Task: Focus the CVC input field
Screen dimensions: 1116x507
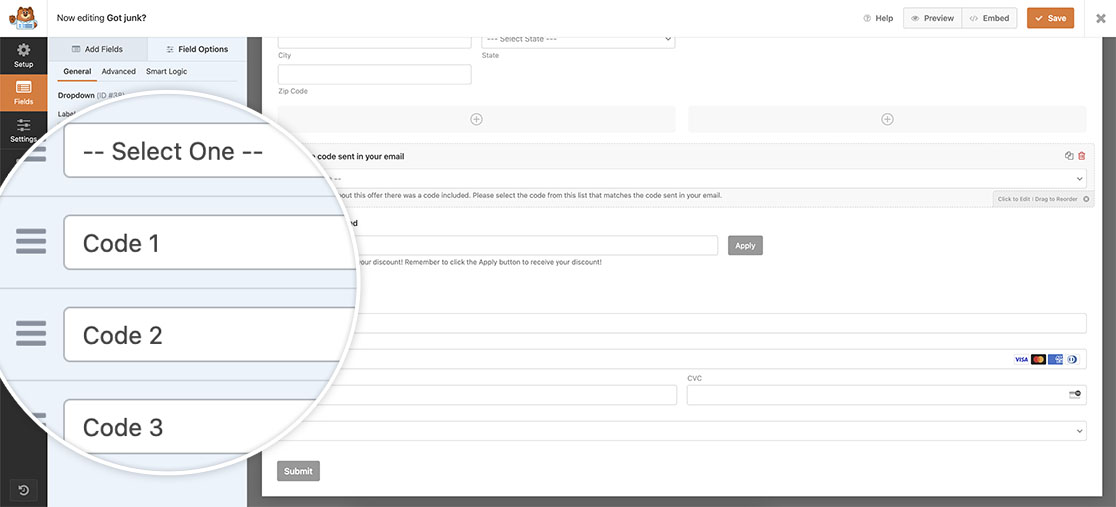Action: [x=887, y=395]
